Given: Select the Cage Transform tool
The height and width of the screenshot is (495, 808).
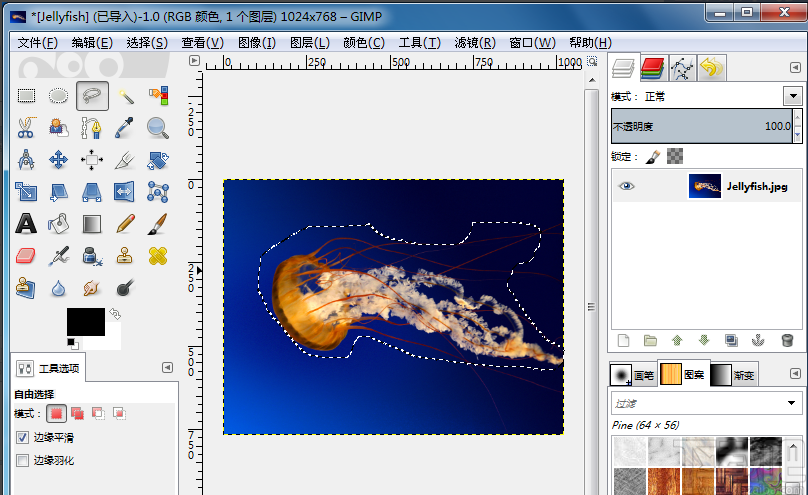Looking at the screenshot, I should (x=158, y=192).
